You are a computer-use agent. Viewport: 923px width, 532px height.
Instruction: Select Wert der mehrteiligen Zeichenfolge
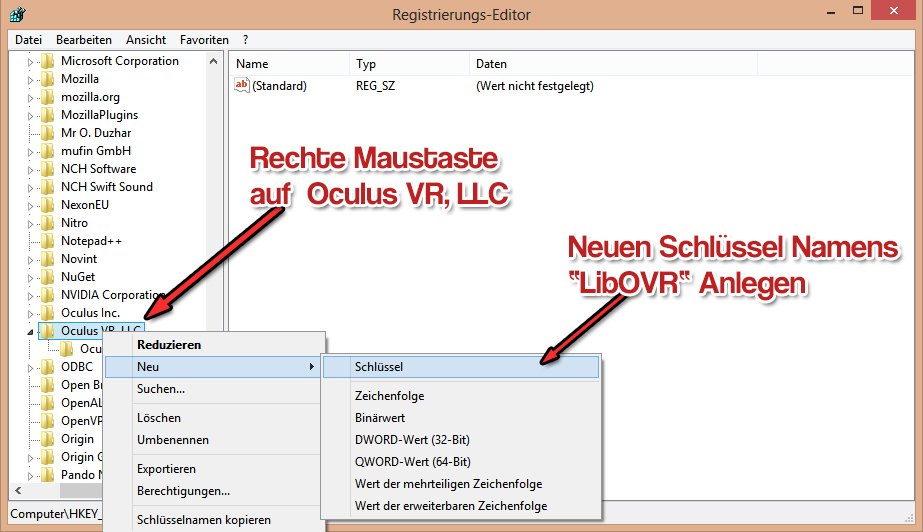[461, 484]
